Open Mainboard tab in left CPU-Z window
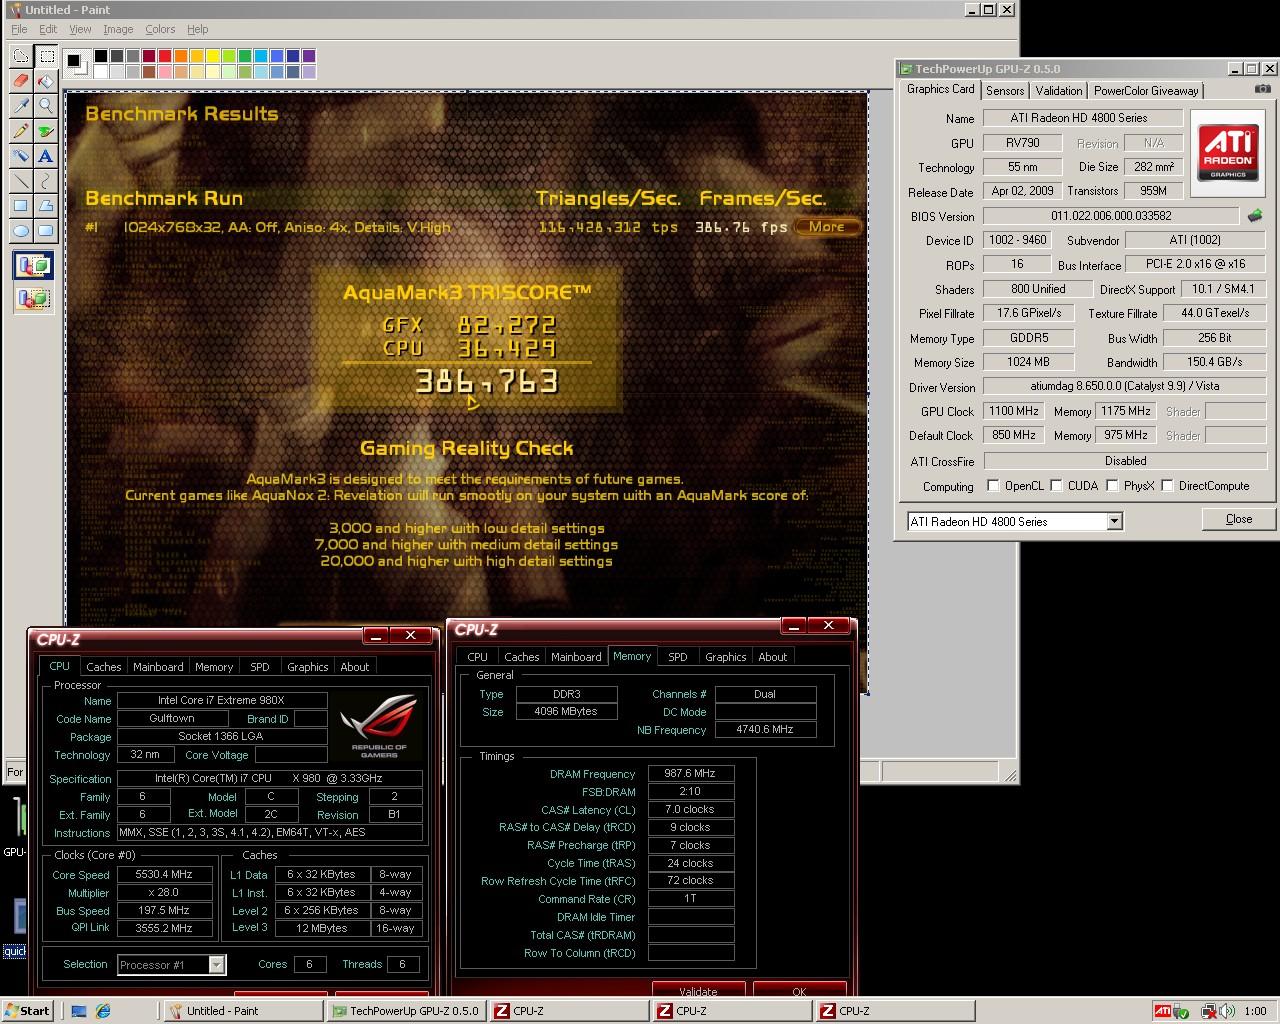This screenshot has height=1024, width=1280. [x=158, y=667]
